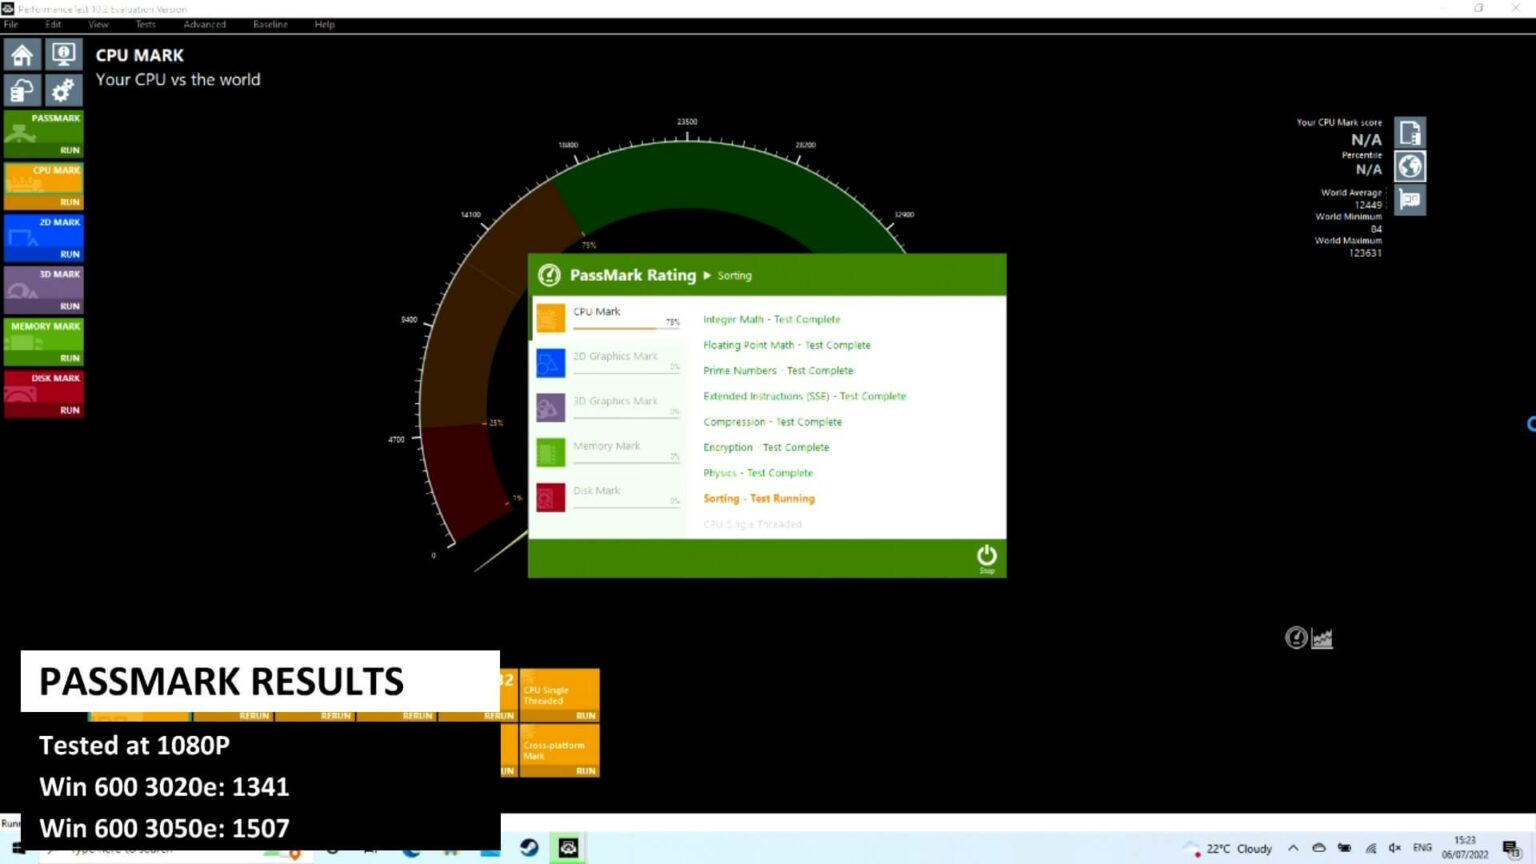Open the Tests menu
The height and width of the screenshot is (864, 1536).
click(x=145, y=24)
